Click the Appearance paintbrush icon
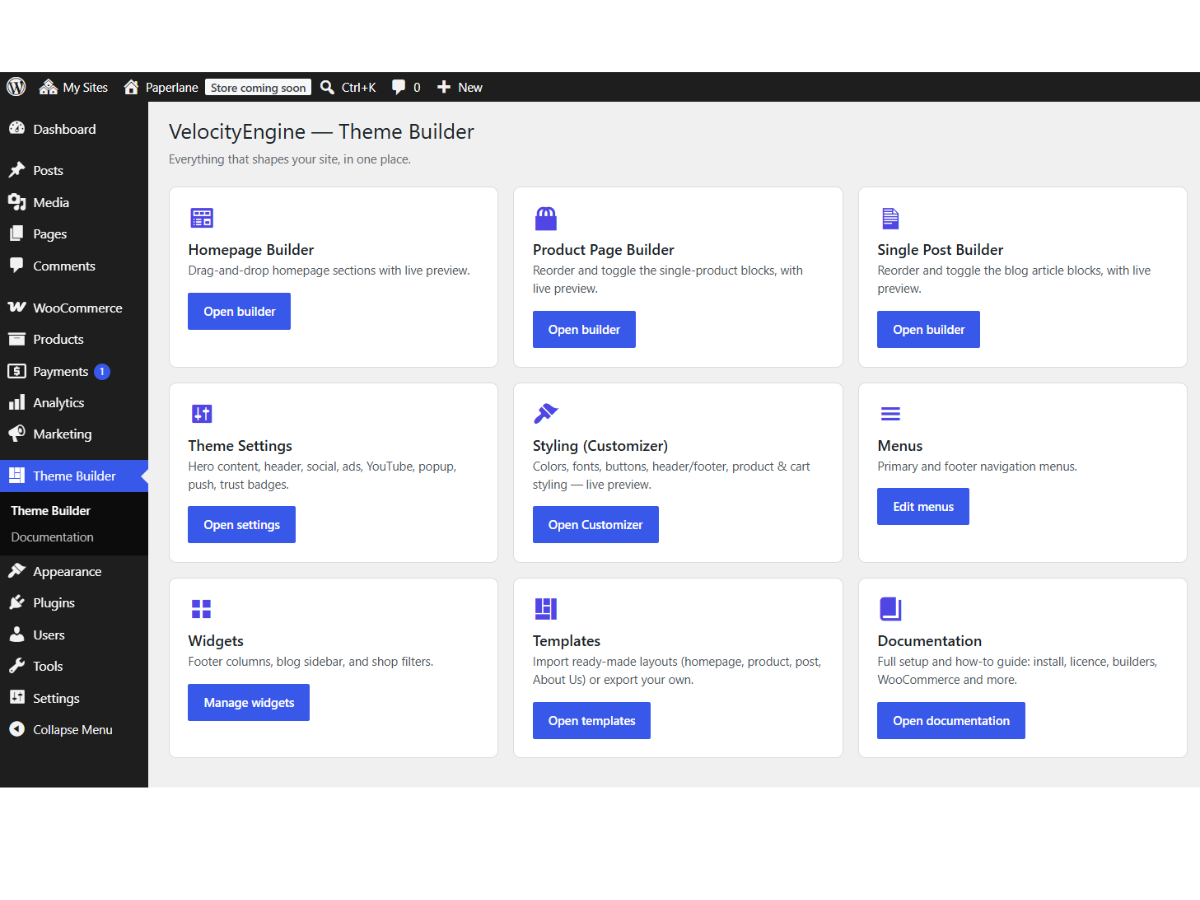The image size is (1200, 900). coord(16,572)
